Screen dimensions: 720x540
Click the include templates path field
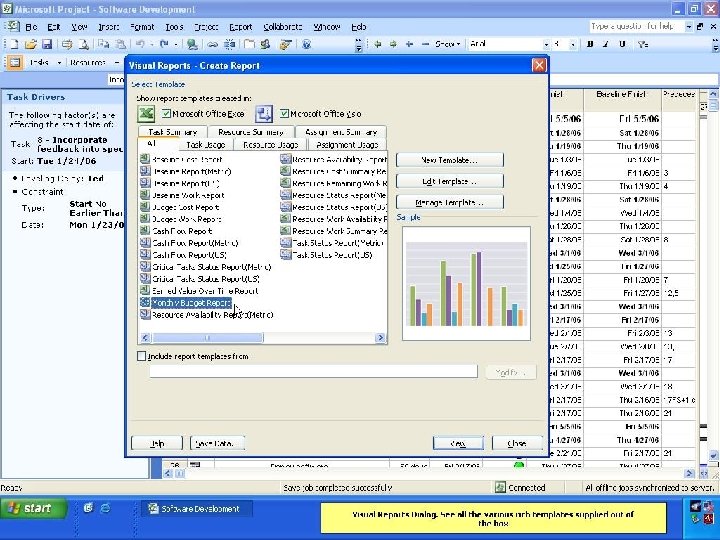click(314, 371)
